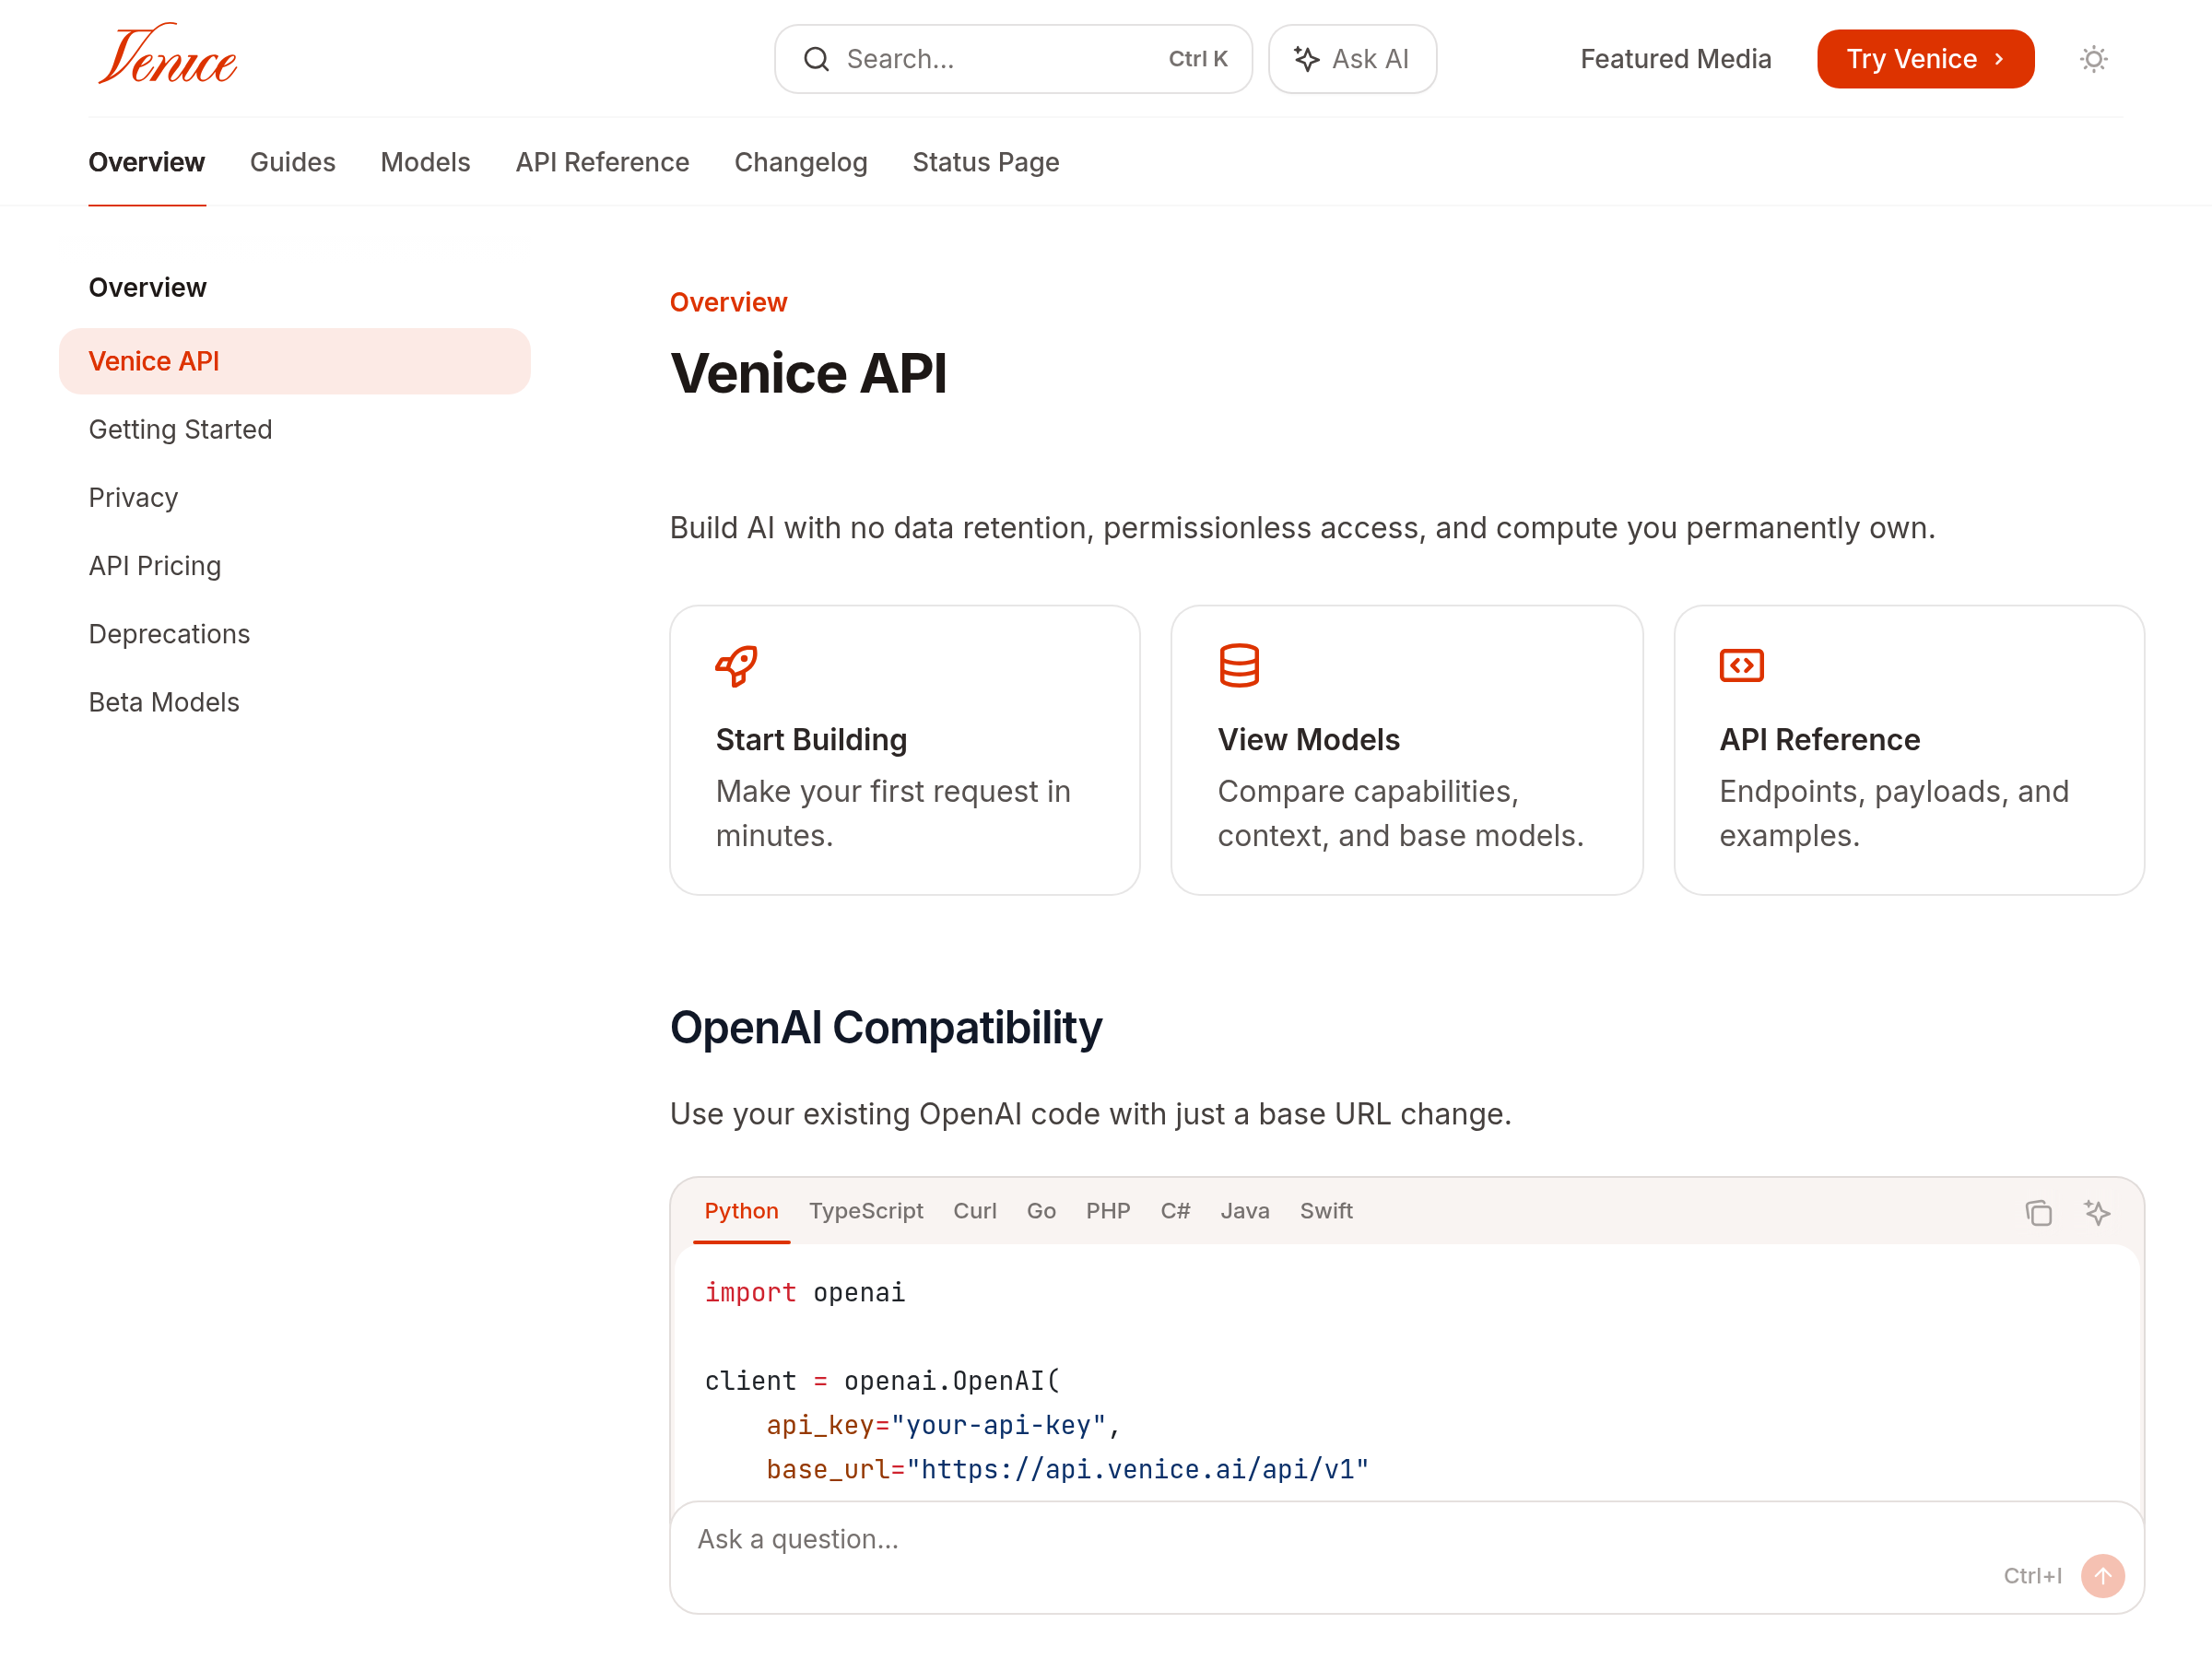This screenshot has height=1659, width=2212.
Task: Click the Overview sidebar section header
Action: [148, 288]
